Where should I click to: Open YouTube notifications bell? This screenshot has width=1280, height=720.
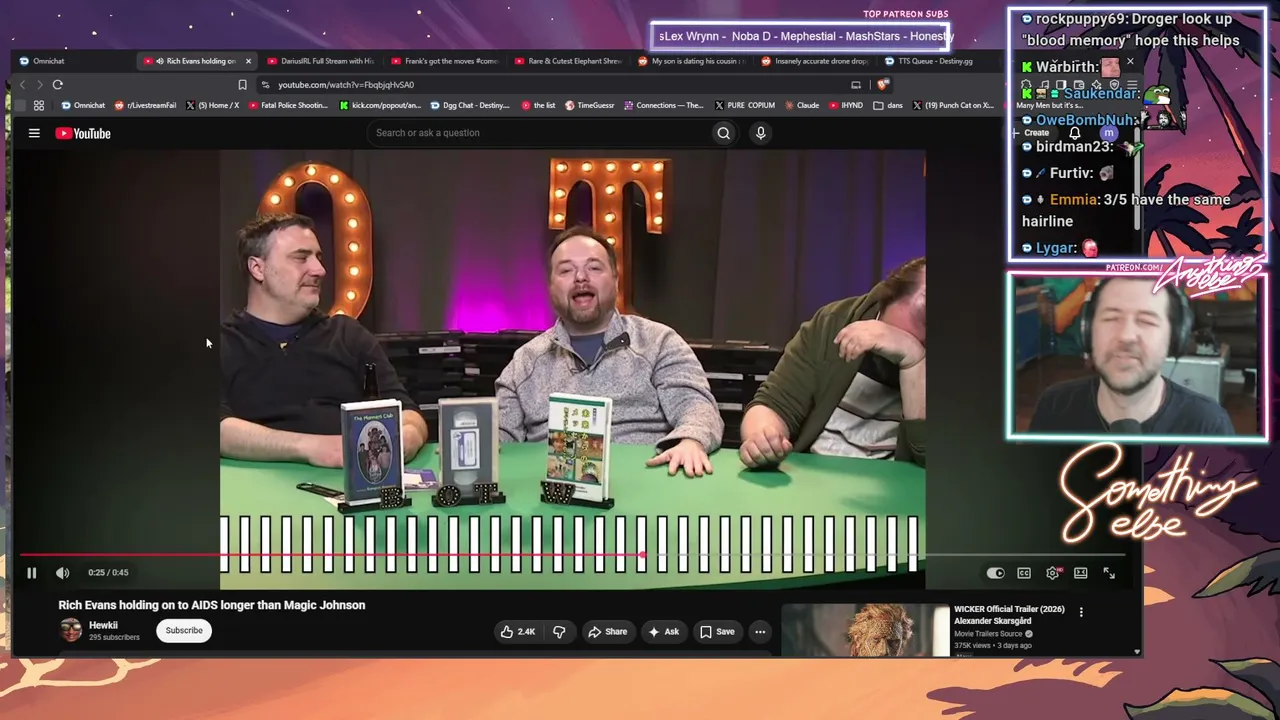click(x=1075, y=133)
